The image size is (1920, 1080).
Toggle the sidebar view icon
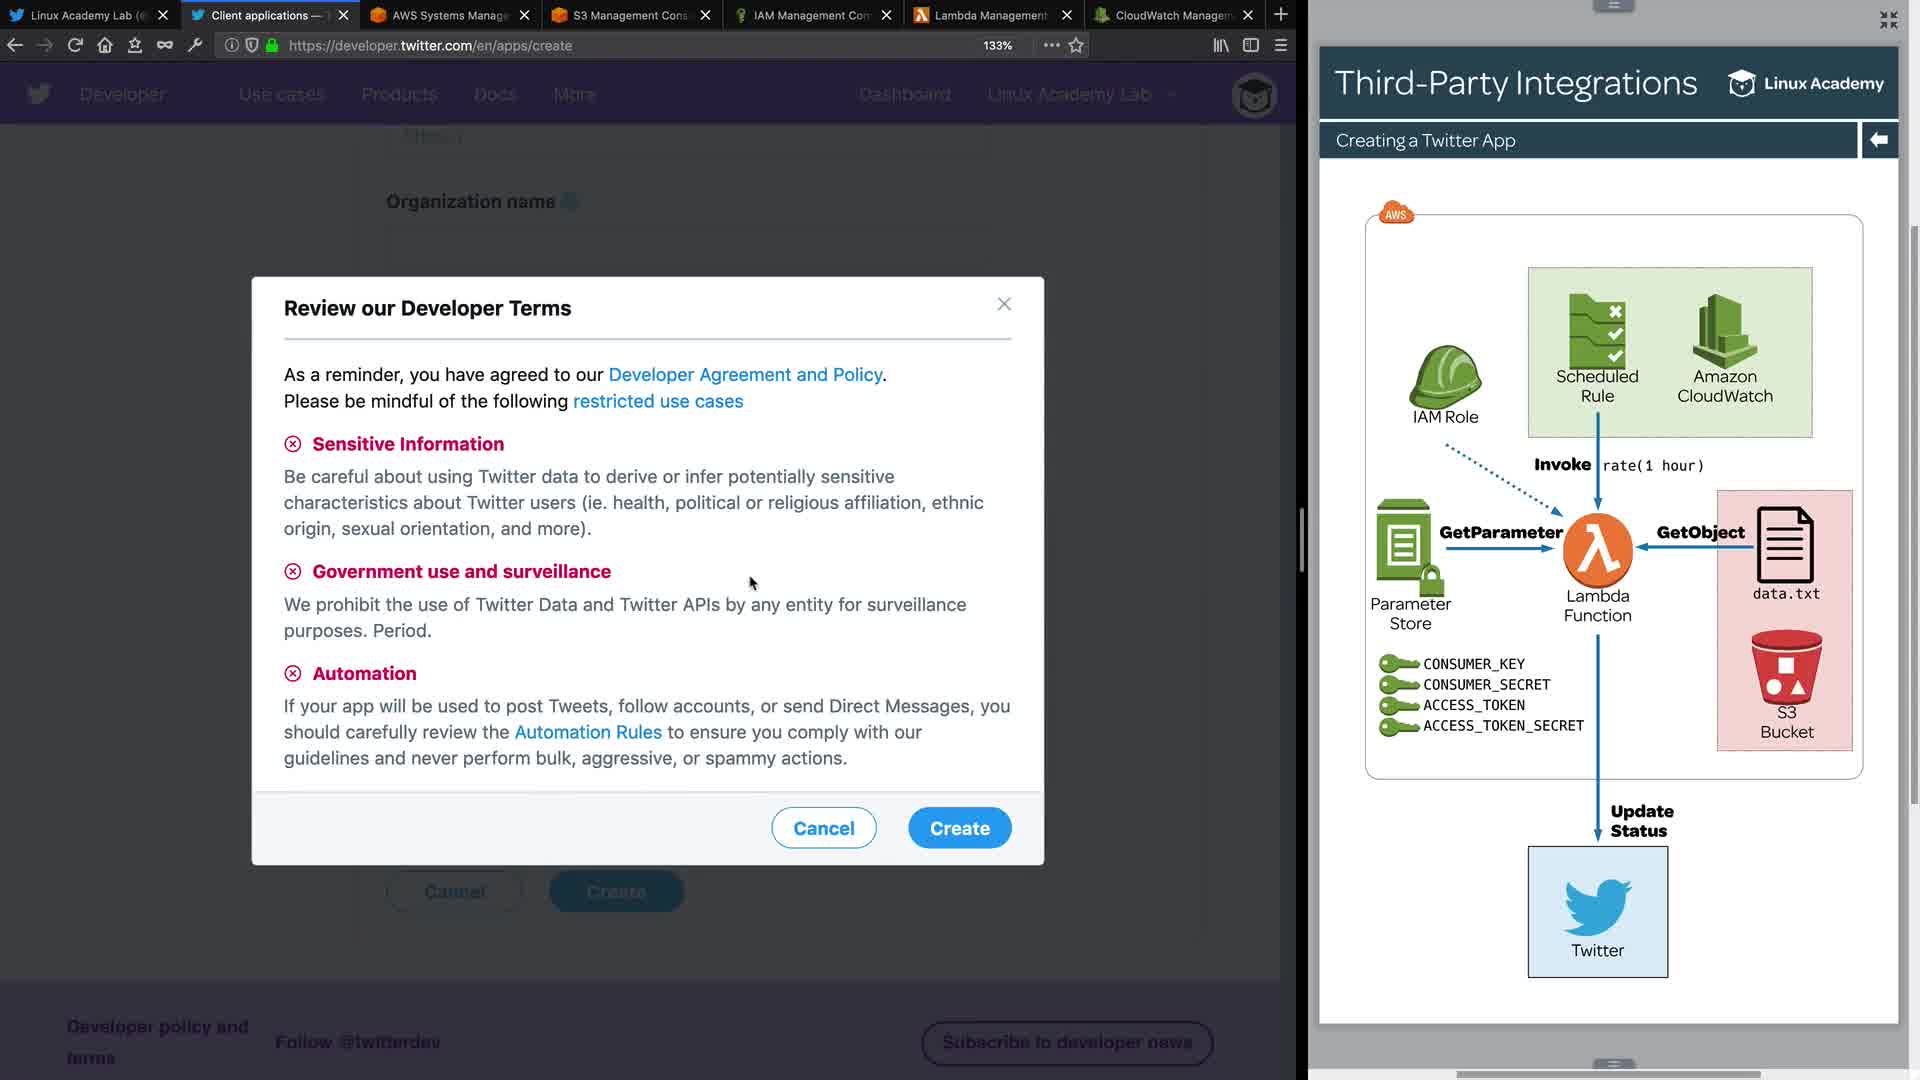(1250, 45)
